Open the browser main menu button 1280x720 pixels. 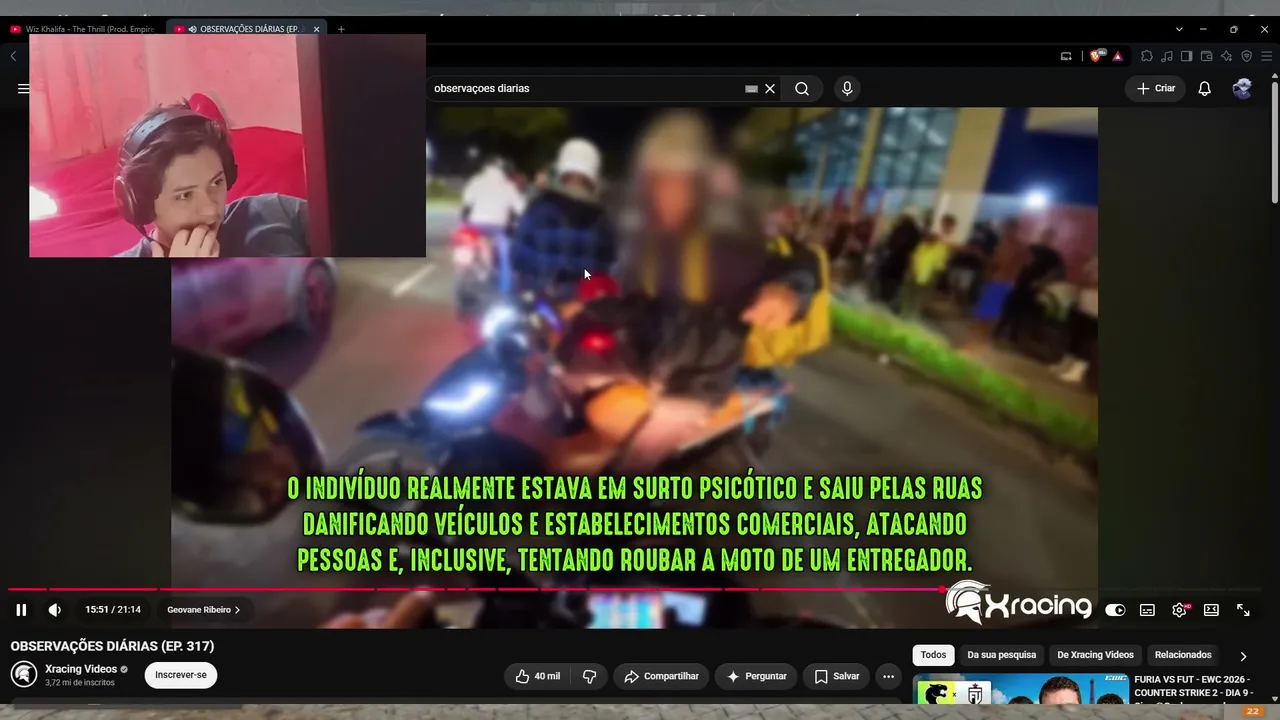click(1266, 56)
